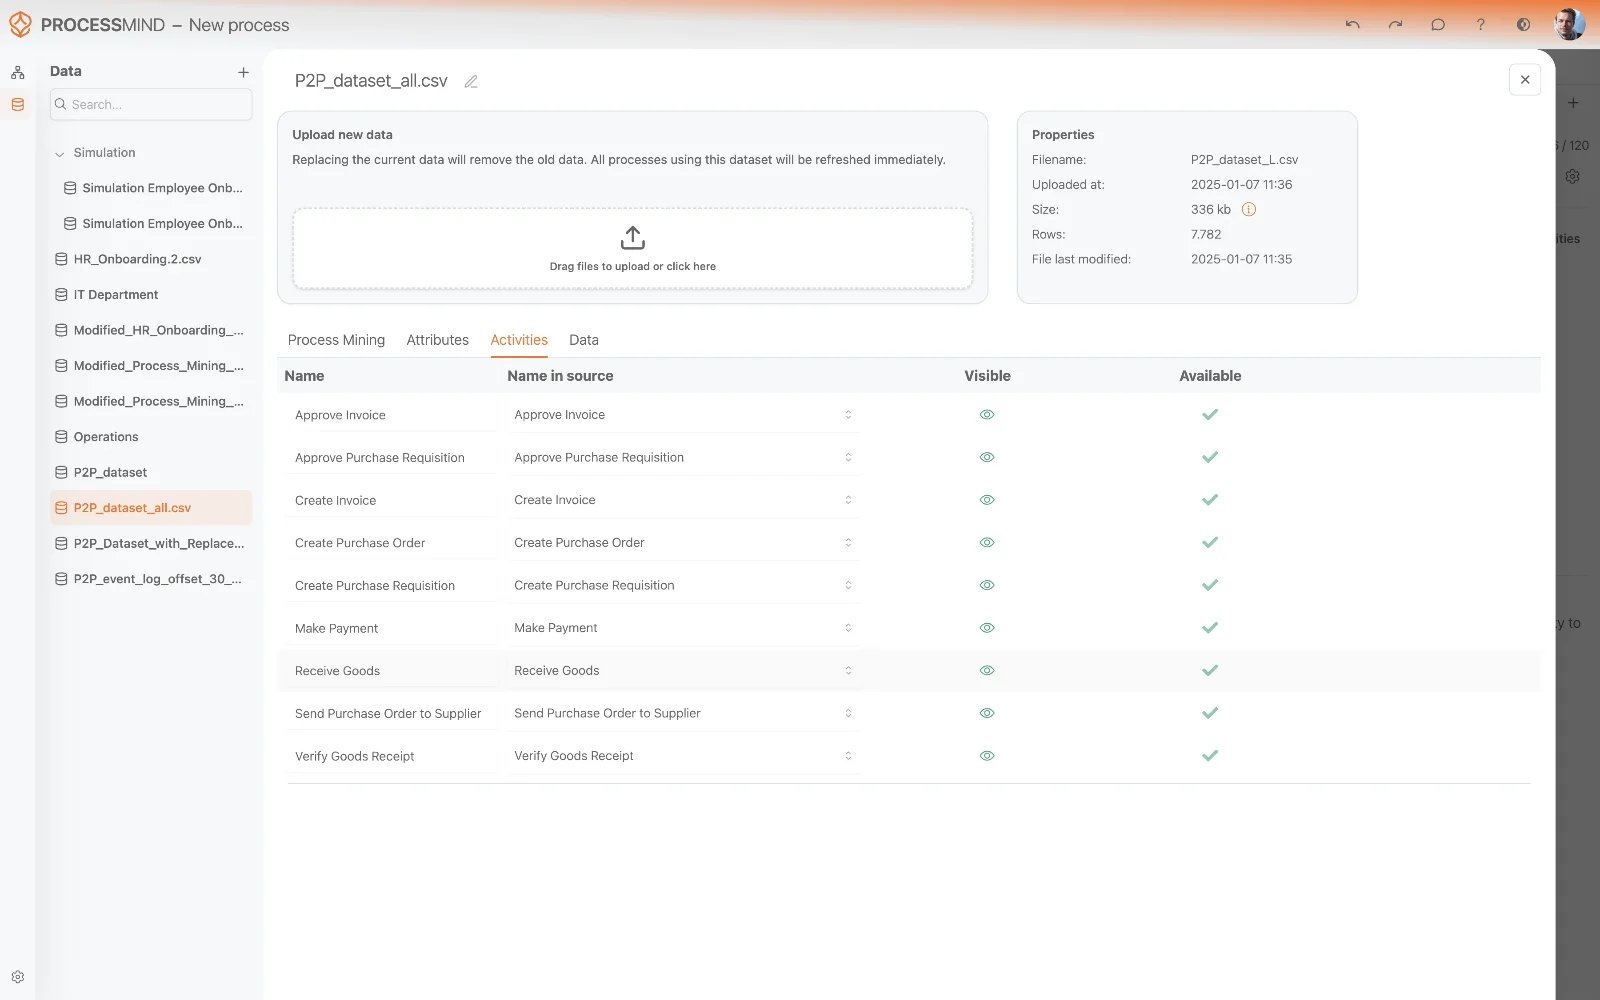This screenshot has width=1600, height=1000.
Task: Hide the Make Payment activity
Action: pyautogui.click(x=987, y=628)
